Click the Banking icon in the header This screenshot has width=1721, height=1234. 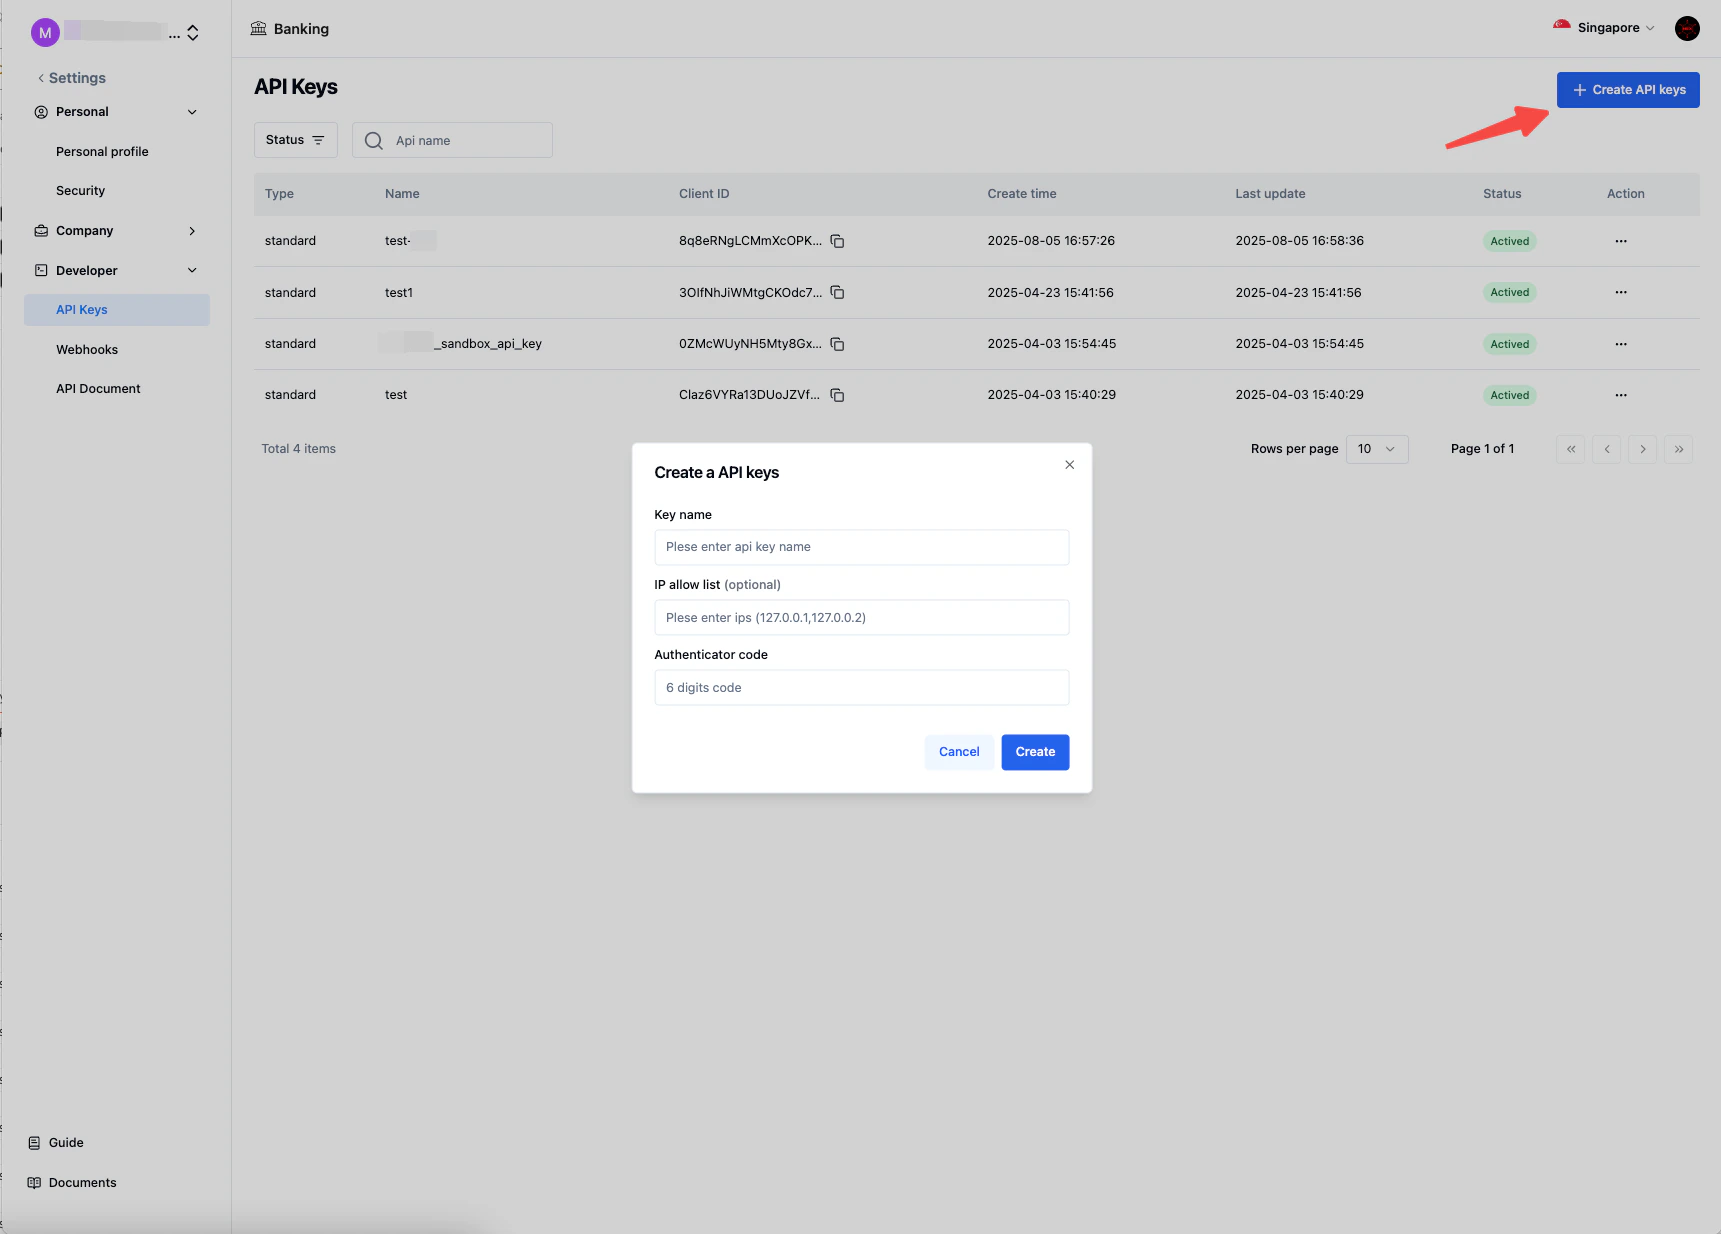point(259,28)
